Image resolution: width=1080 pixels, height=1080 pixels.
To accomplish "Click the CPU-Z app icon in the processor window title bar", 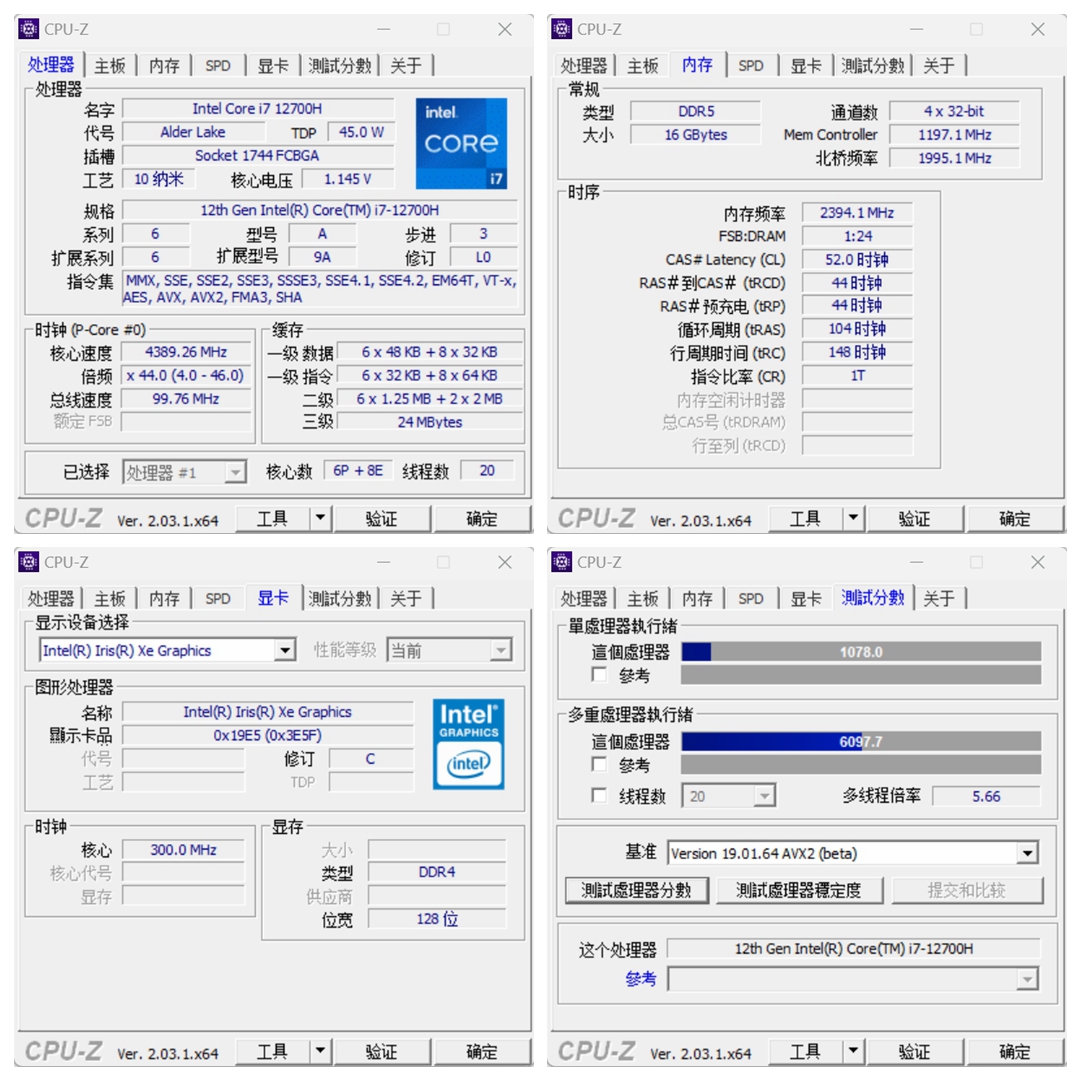I will click(x=27, y=29).
